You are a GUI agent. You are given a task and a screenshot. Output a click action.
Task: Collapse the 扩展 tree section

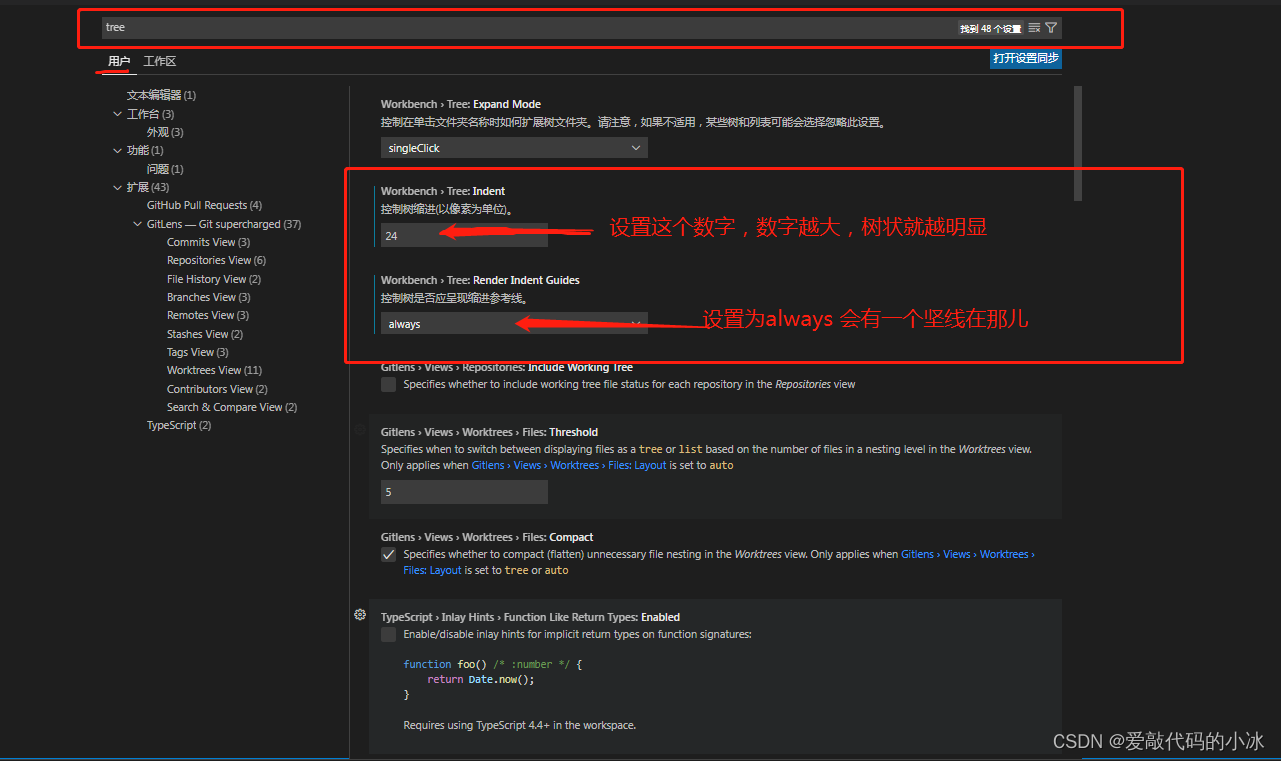[118, 187]
